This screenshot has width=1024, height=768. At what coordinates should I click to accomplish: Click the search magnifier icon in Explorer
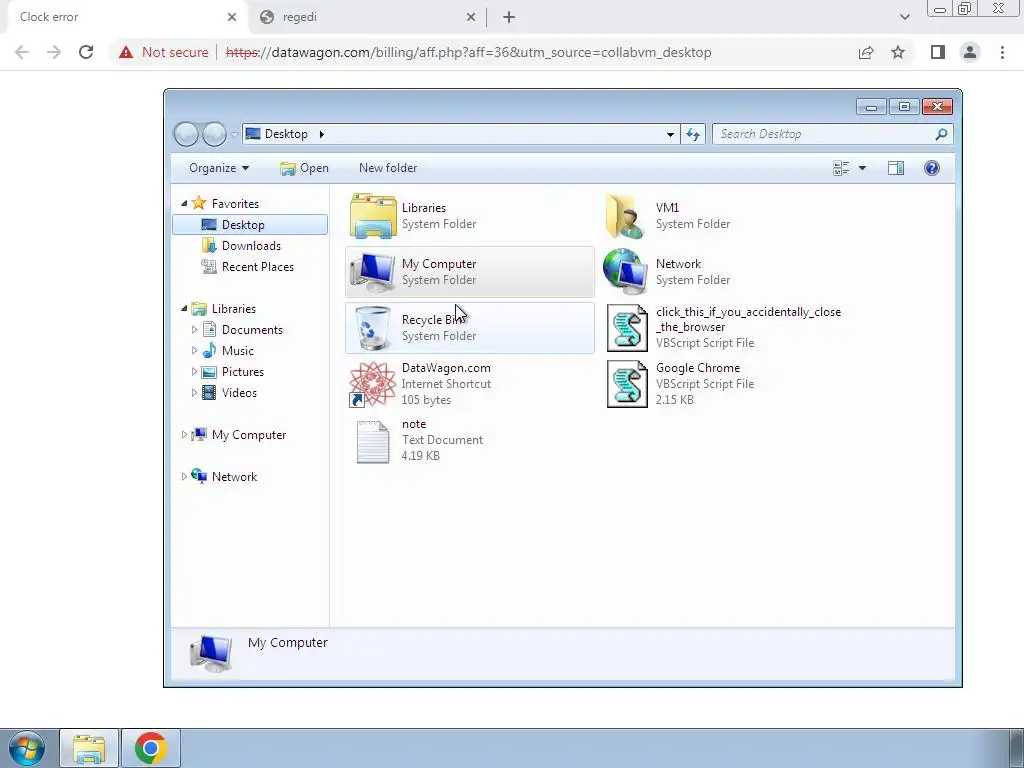click(941, 134)
